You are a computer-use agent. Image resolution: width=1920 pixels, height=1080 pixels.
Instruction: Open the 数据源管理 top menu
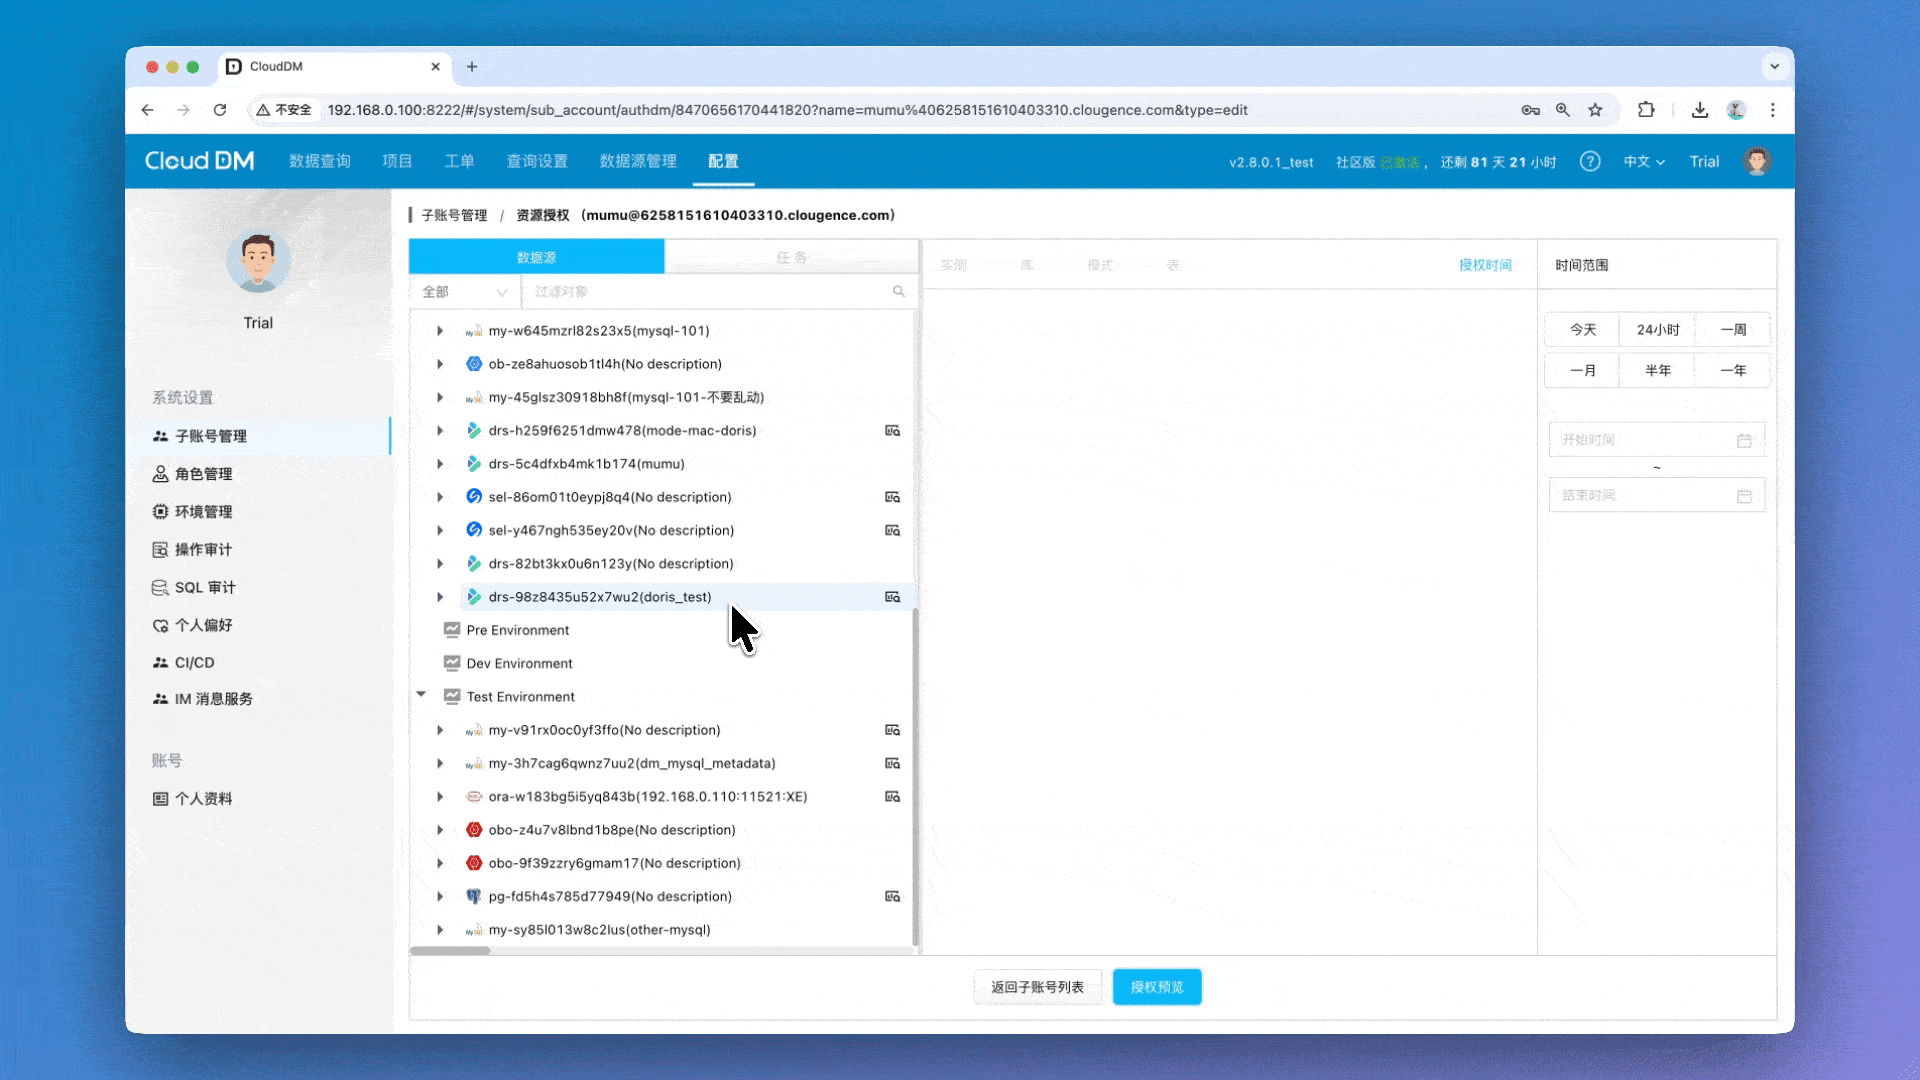tap(638, 162)
